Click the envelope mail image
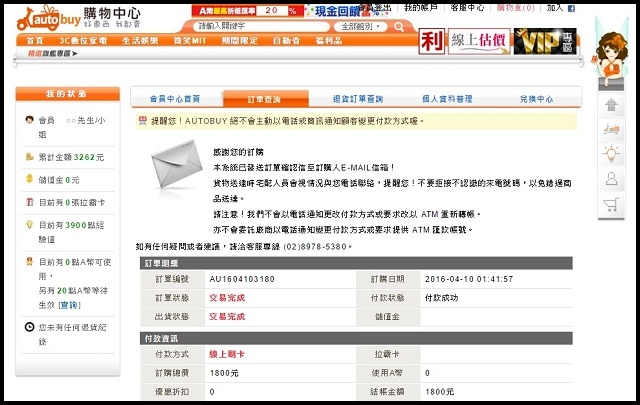 176,164
